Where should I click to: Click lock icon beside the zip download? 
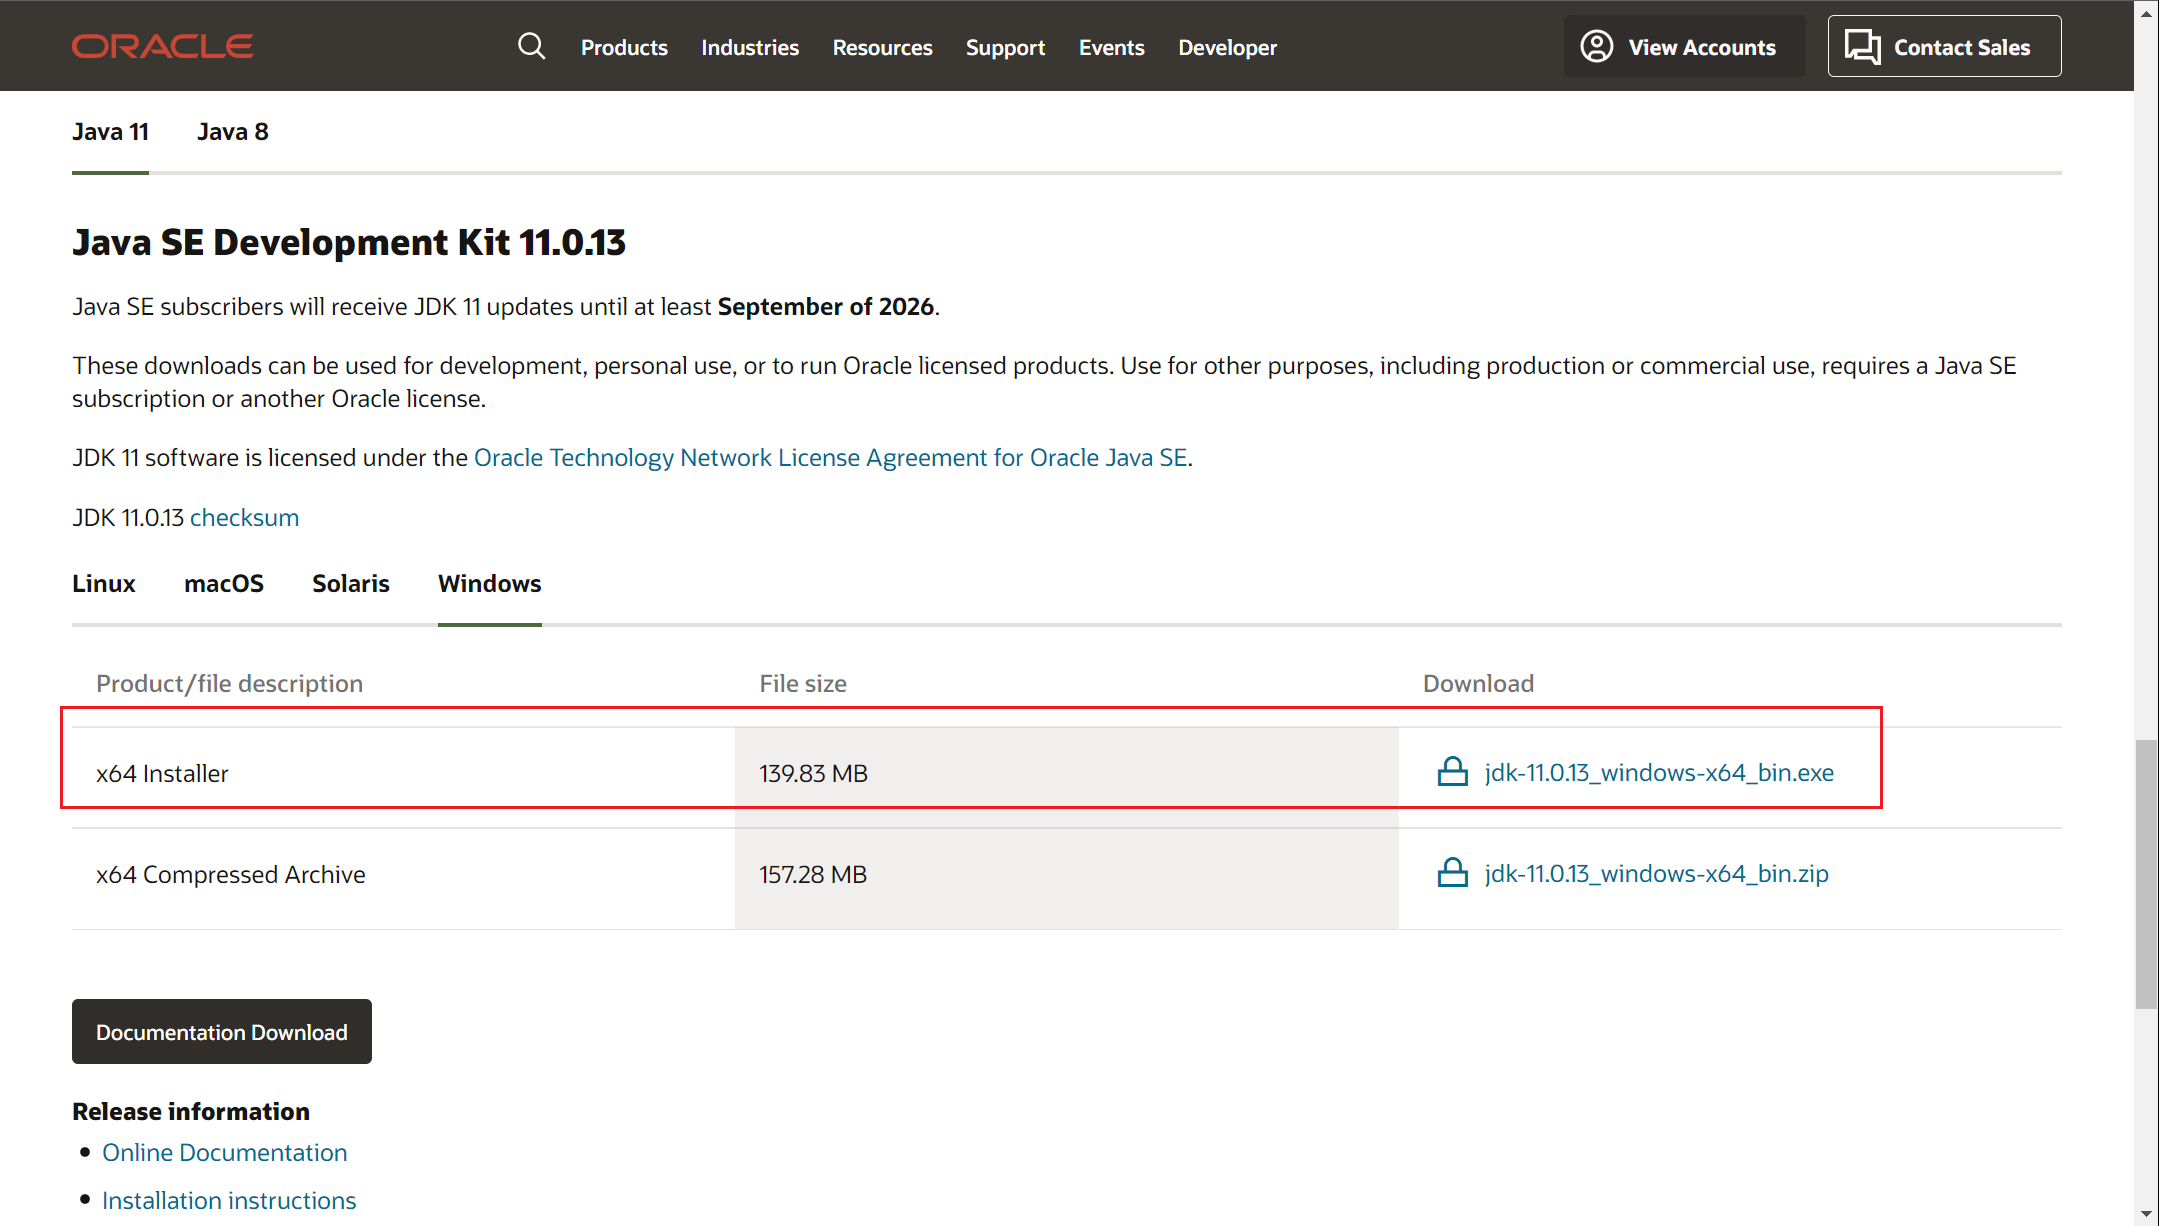[x=1452, y=873]
